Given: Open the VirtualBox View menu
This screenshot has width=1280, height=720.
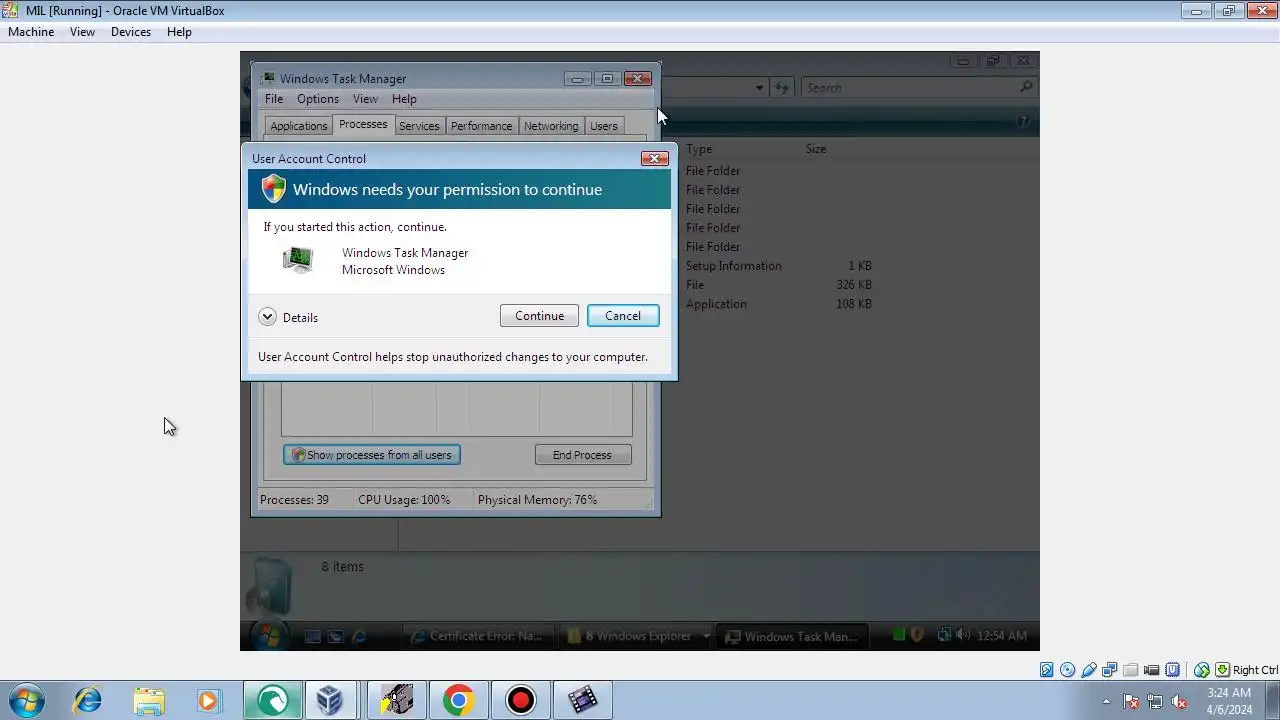Looking at the screenshot, I should (82, 32).
